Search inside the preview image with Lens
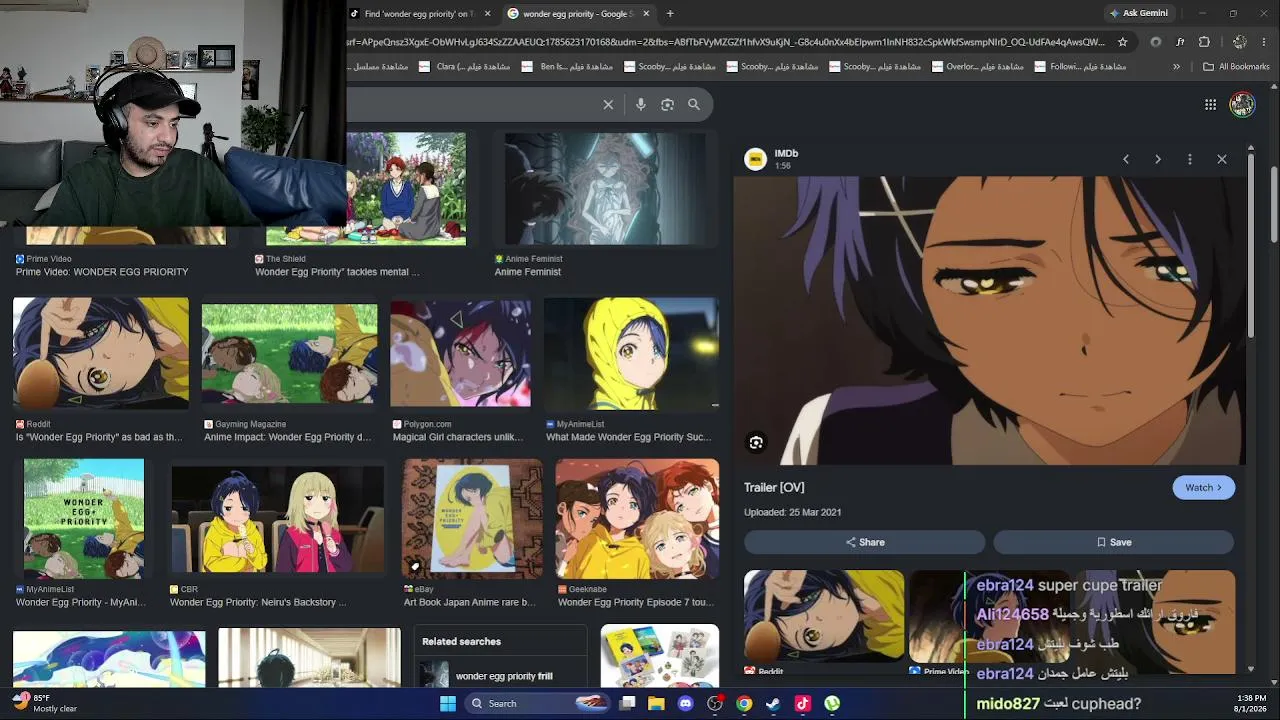The height and width of the screenshot is (720, 1280). point(756,442)
